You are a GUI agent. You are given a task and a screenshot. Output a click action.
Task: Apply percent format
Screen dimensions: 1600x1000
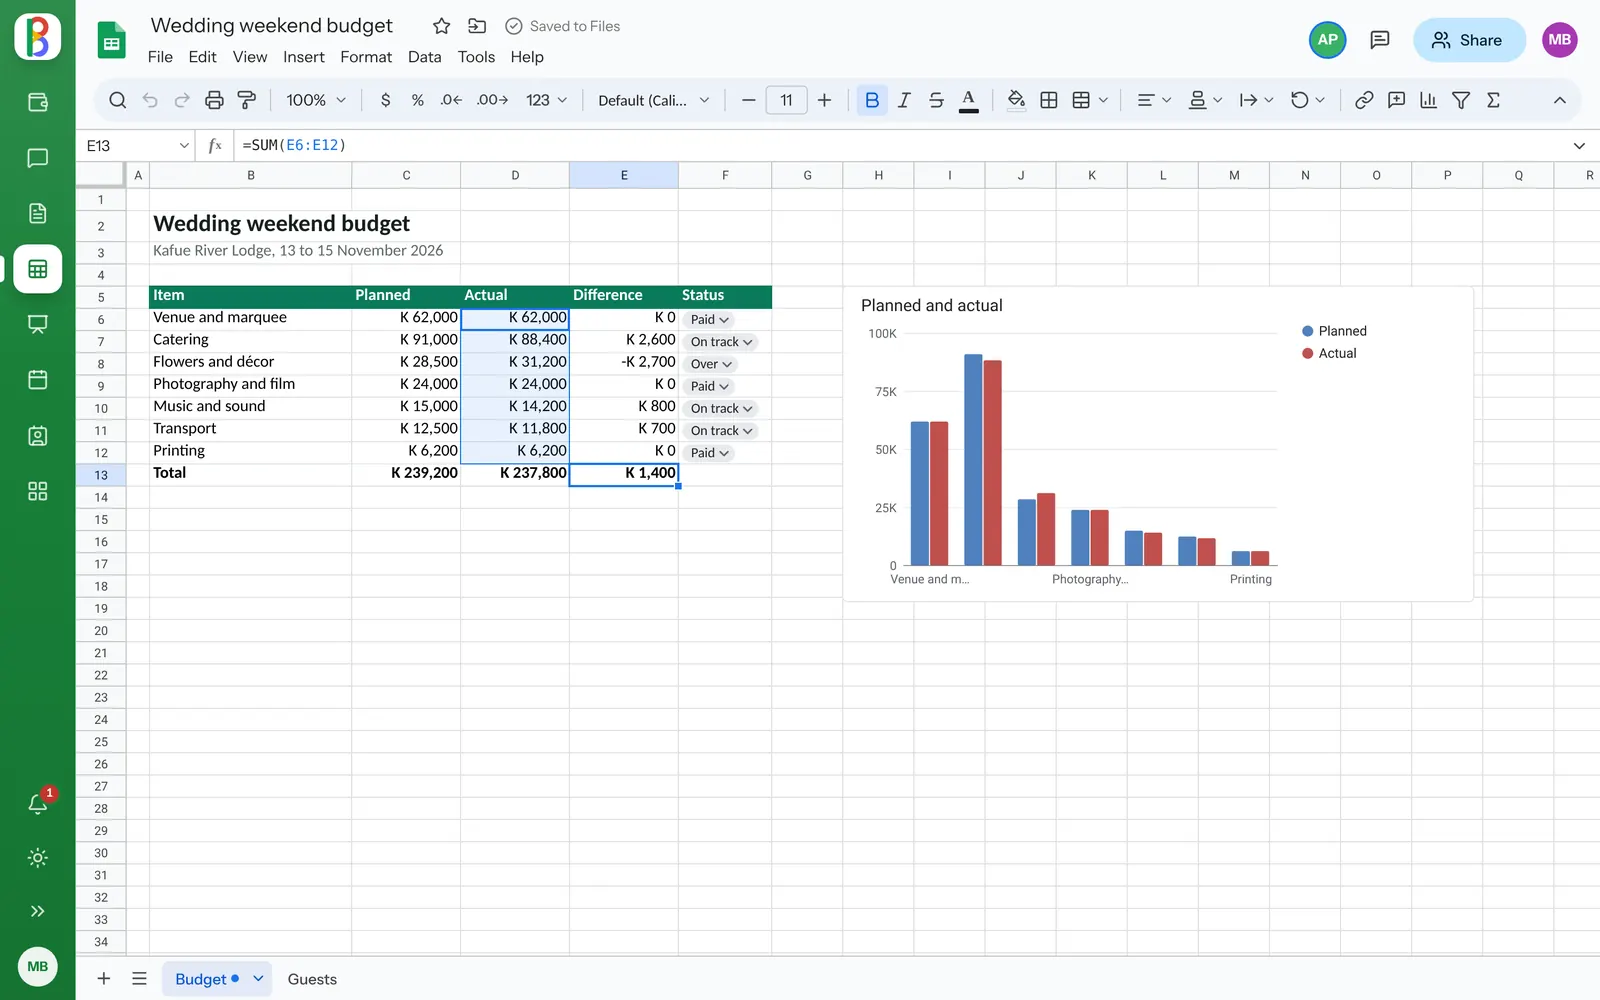pos(418,100)
